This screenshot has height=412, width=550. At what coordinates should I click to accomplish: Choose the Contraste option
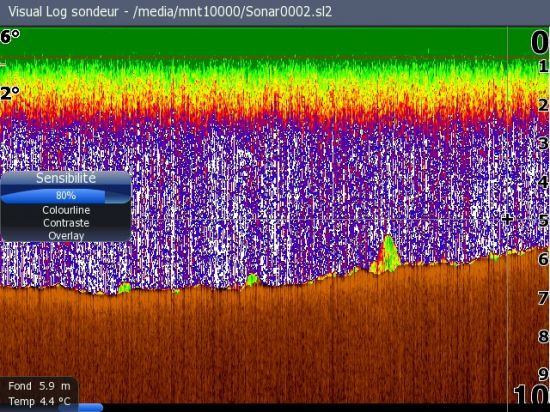(x=66, y=223)
